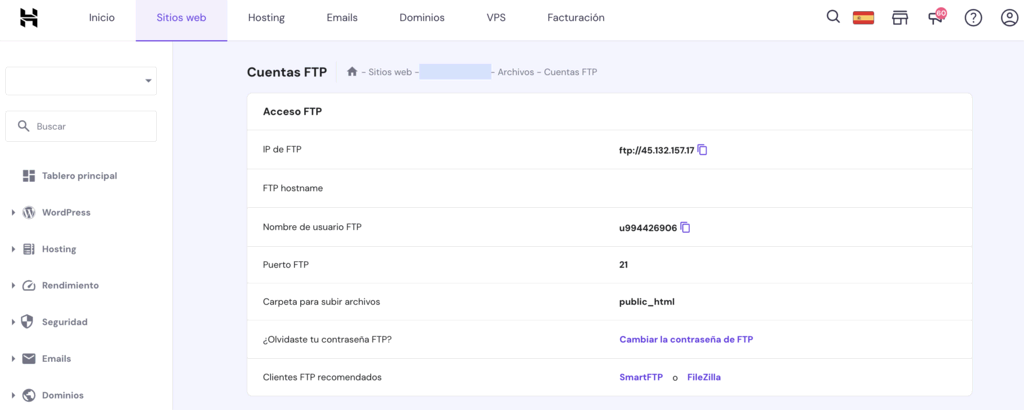The image size is (1024, 410).
Task: Open the help question mark icon
Action: (972, 18)
